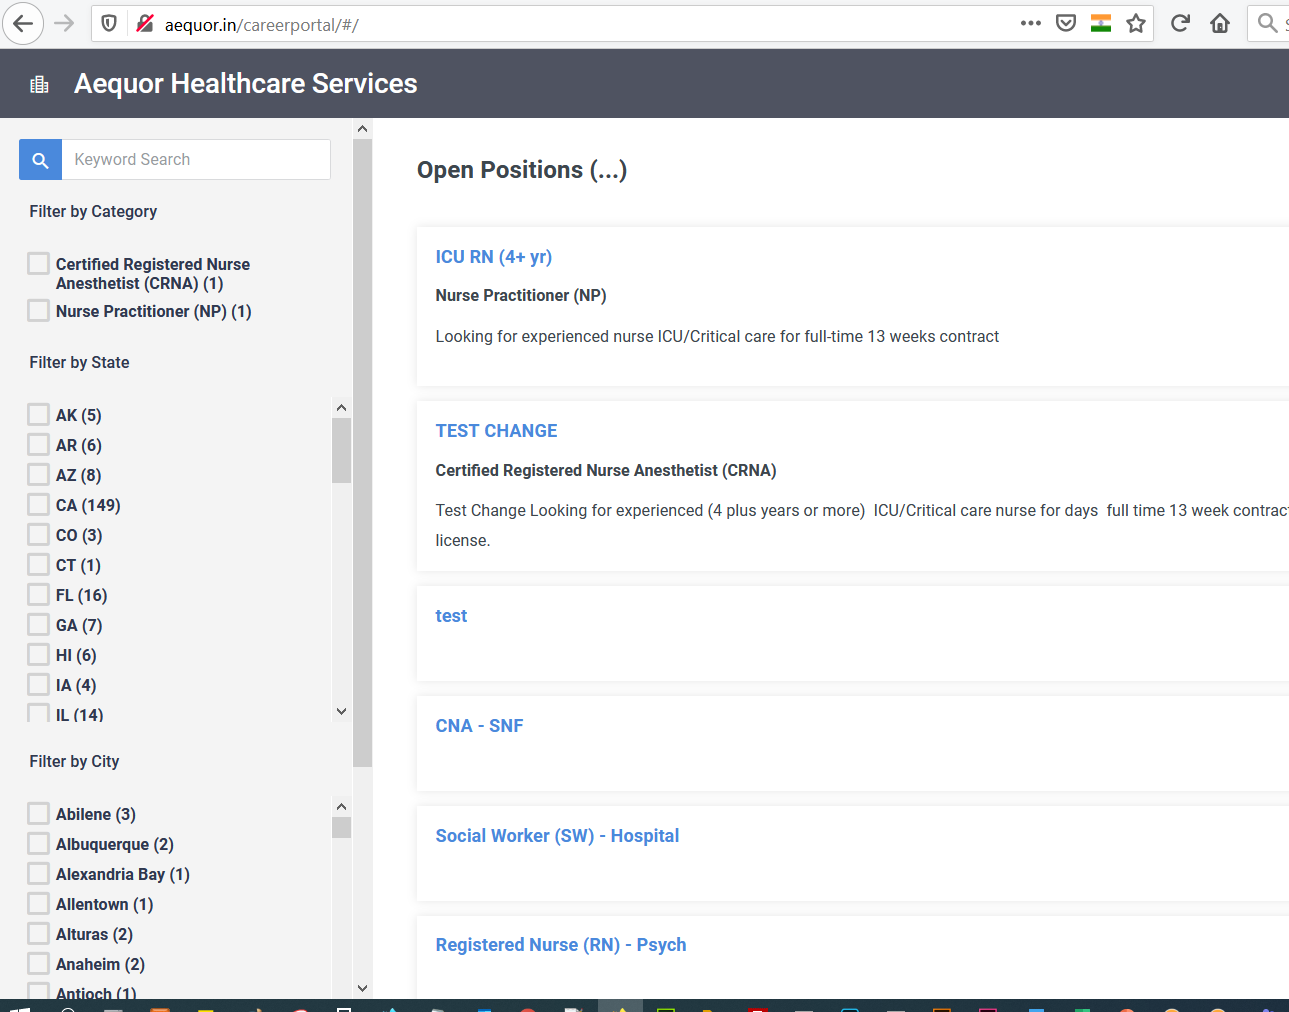Select the Abilene (3) city checkbox
The image size is (1289, 1012).
pos(37,813)
